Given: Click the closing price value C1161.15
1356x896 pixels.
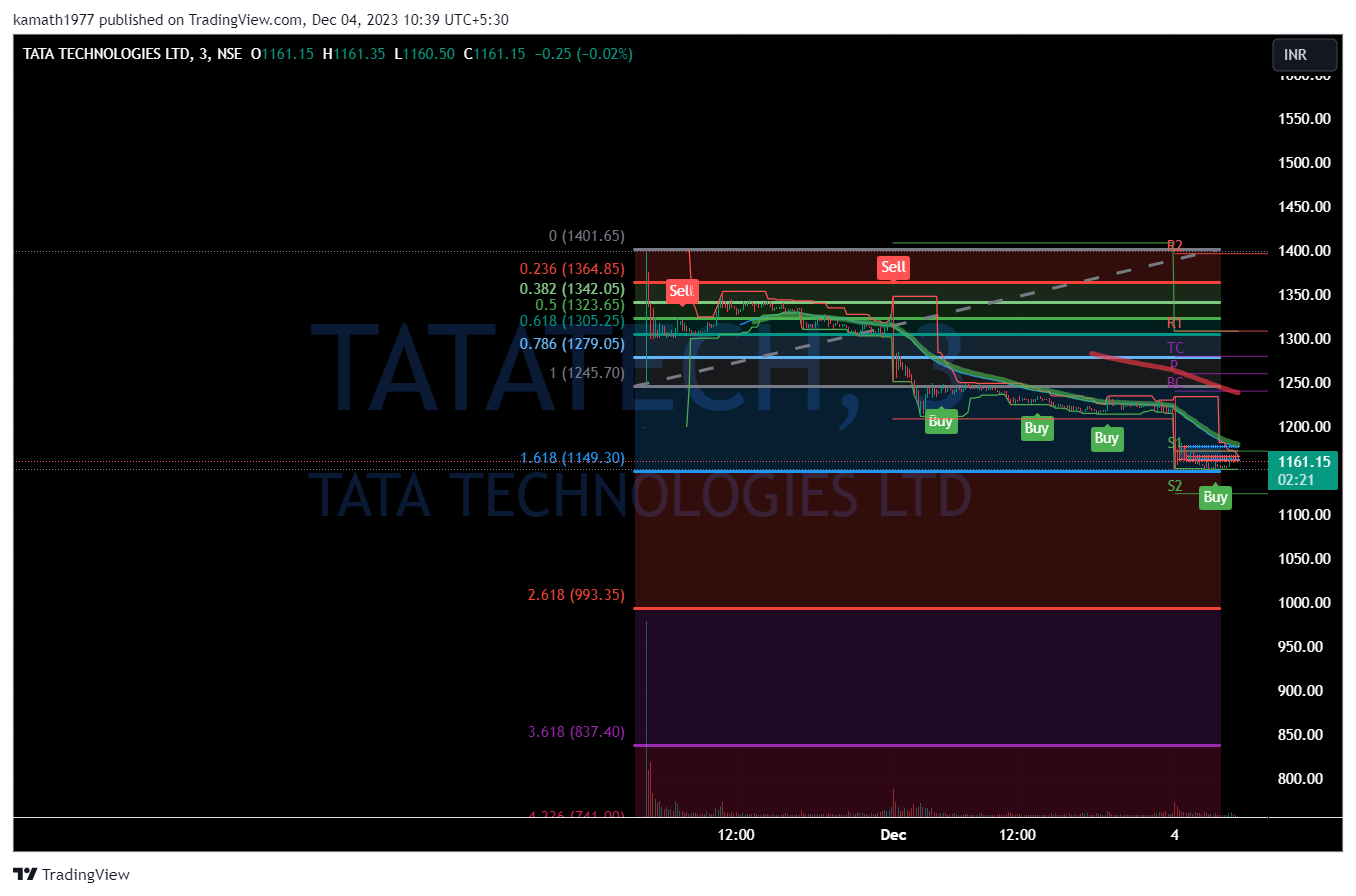Looking at the screenshot, I should [x=496, y=54].
